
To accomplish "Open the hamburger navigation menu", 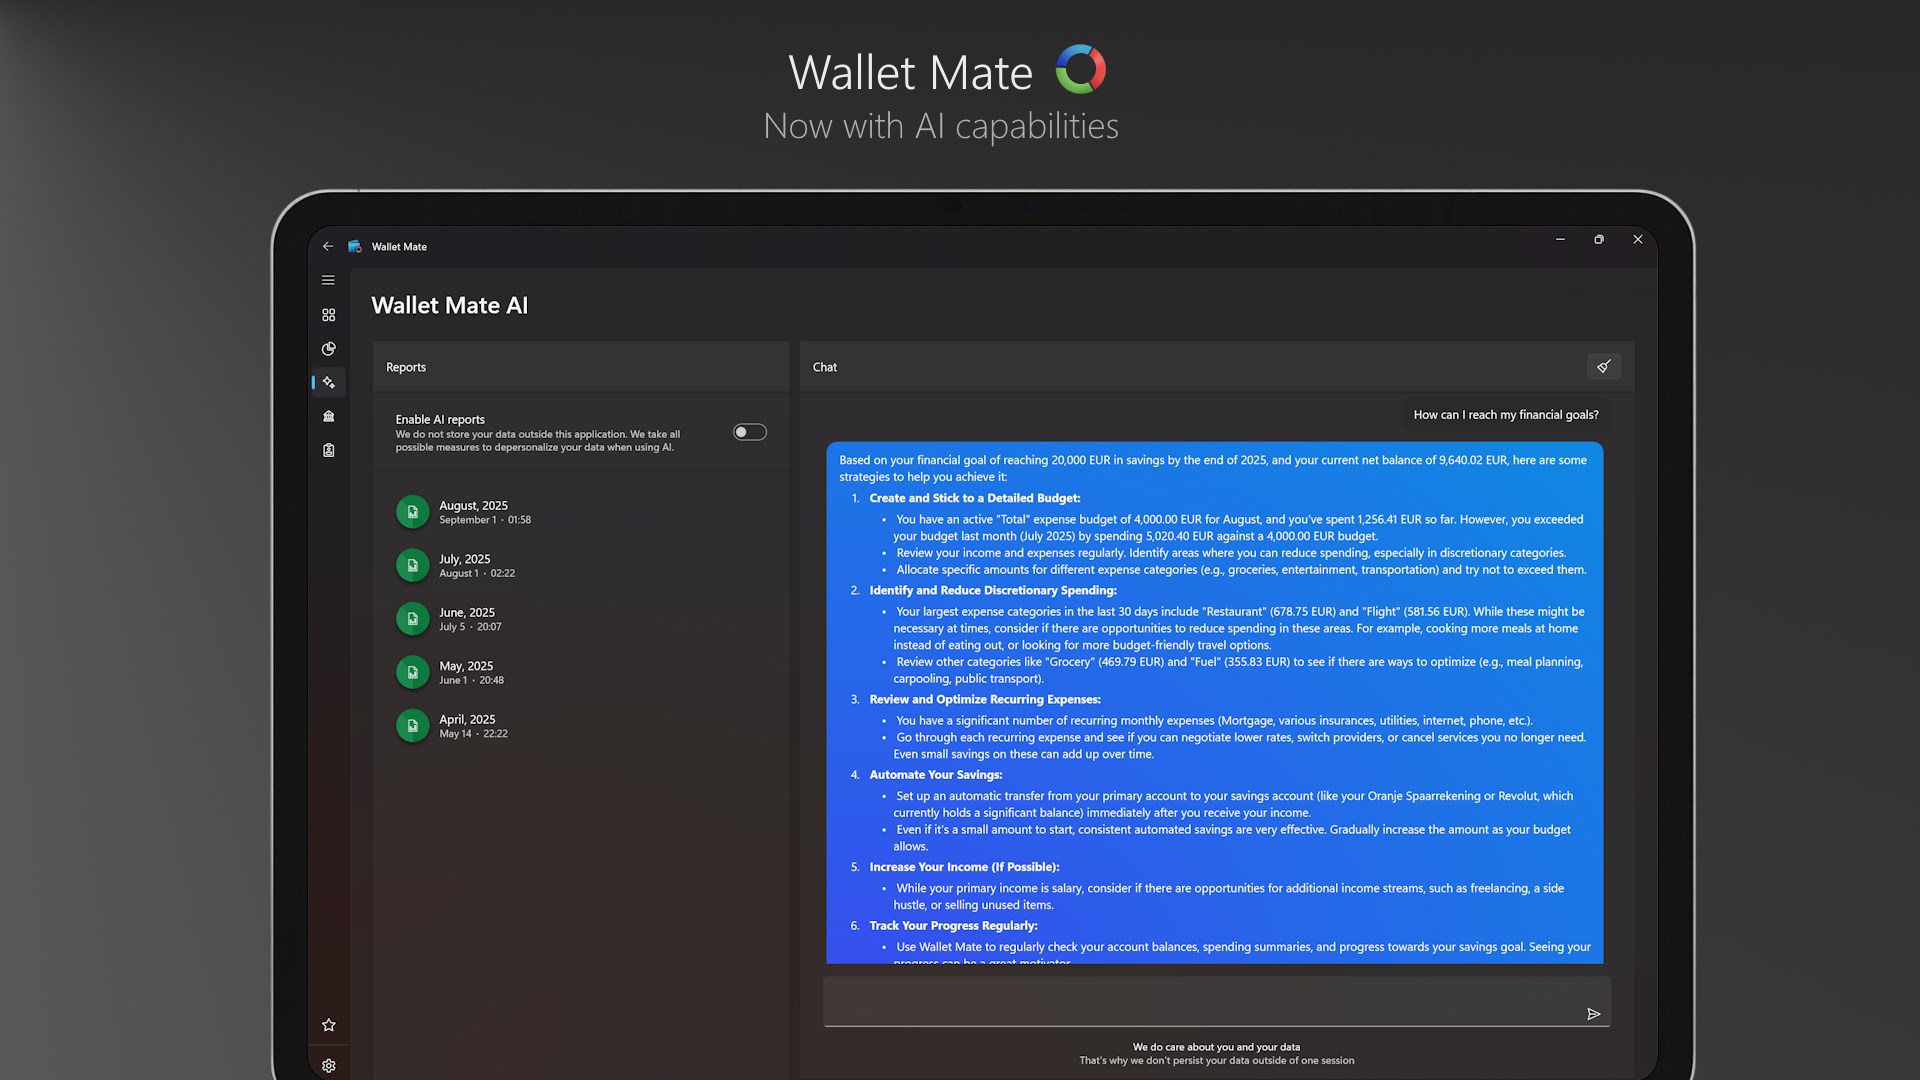I will pos(328,280).
